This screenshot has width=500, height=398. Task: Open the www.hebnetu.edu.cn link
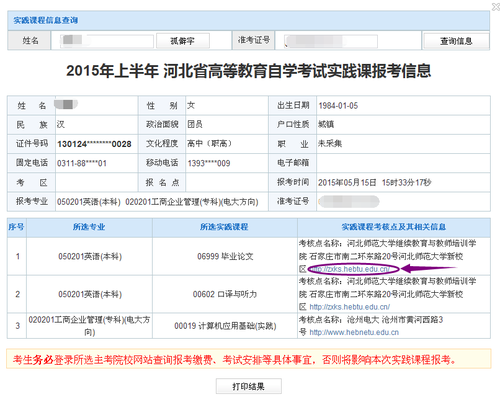[354, 332]
